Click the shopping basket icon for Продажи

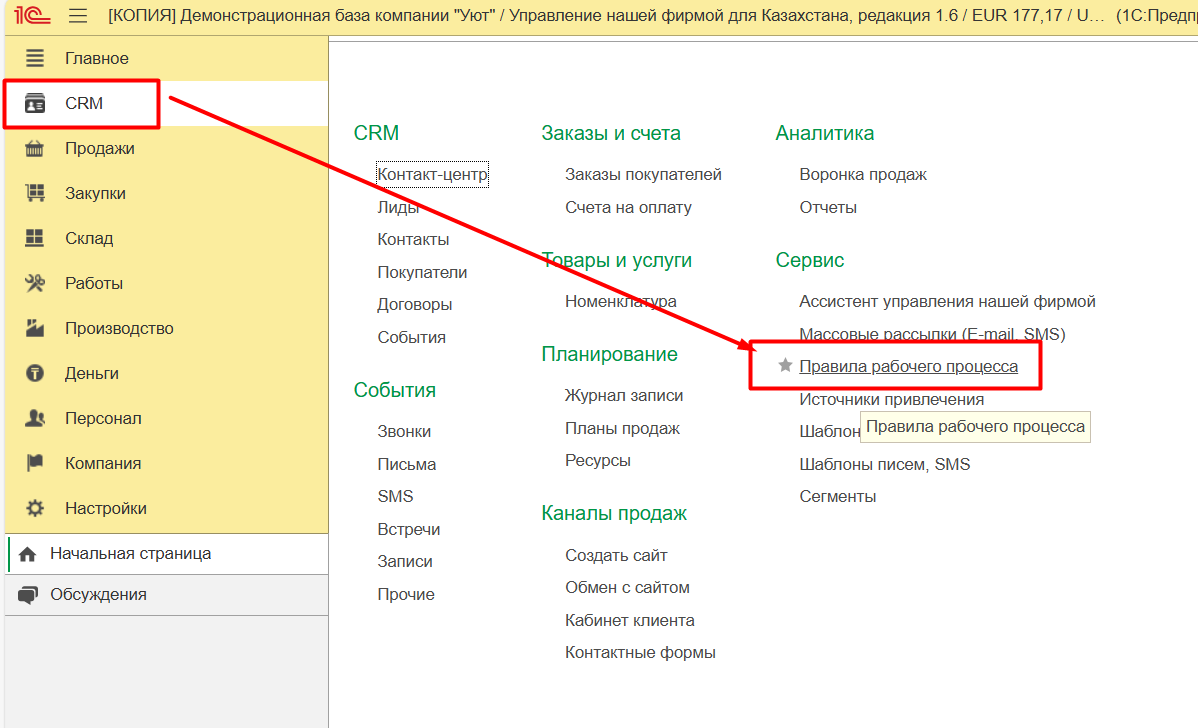35,149
